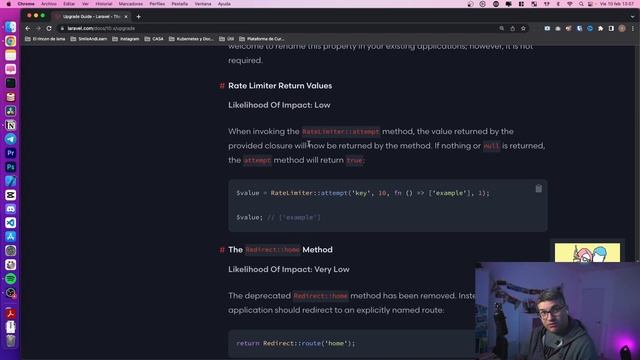Go back to the previous page

click(x=27, y=29)
